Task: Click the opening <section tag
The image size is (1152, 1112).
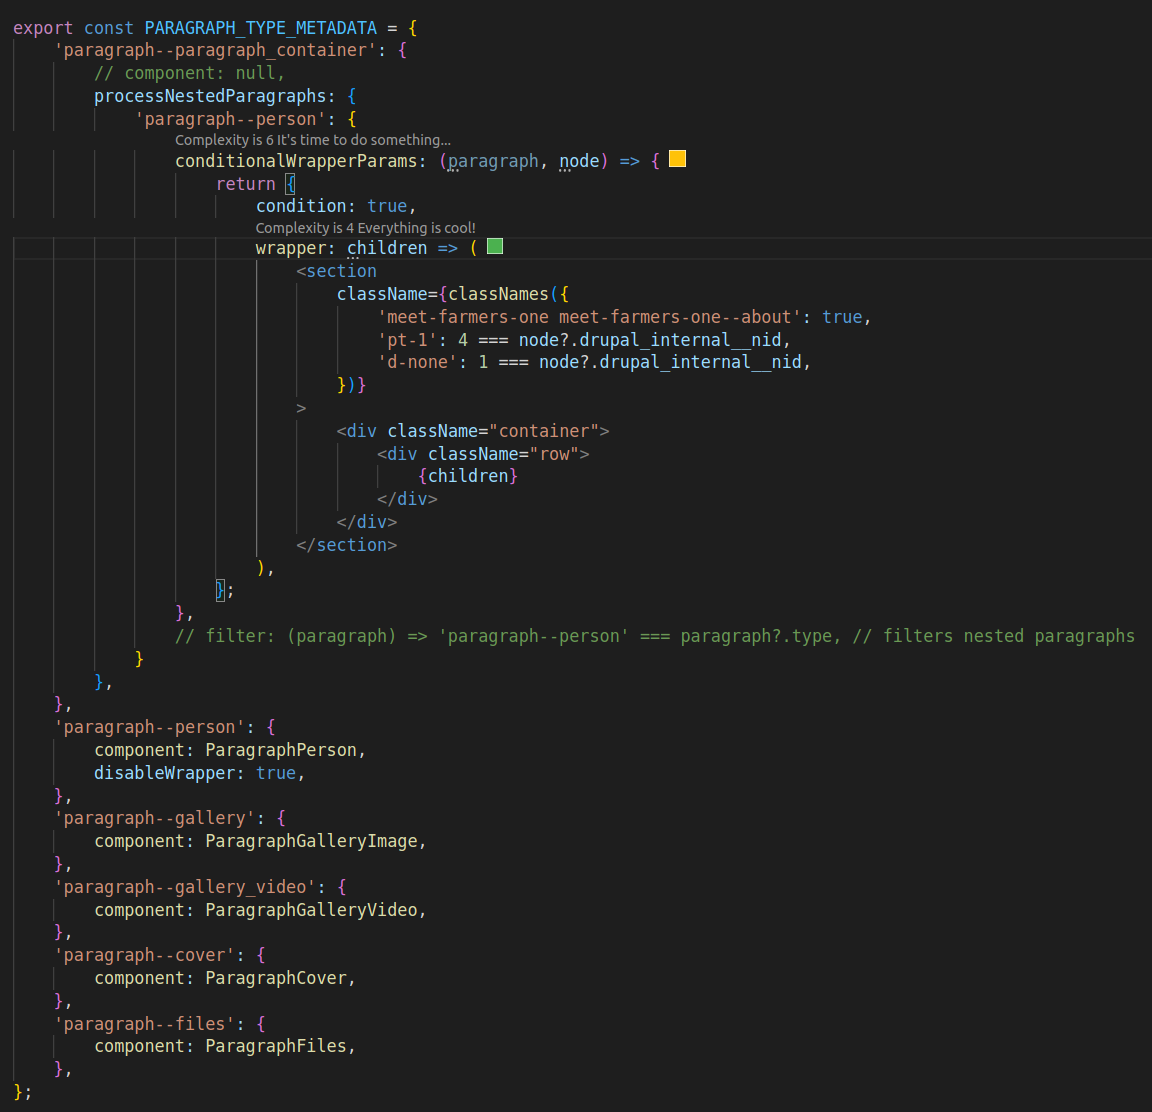Action: click(x=336, y=271)
